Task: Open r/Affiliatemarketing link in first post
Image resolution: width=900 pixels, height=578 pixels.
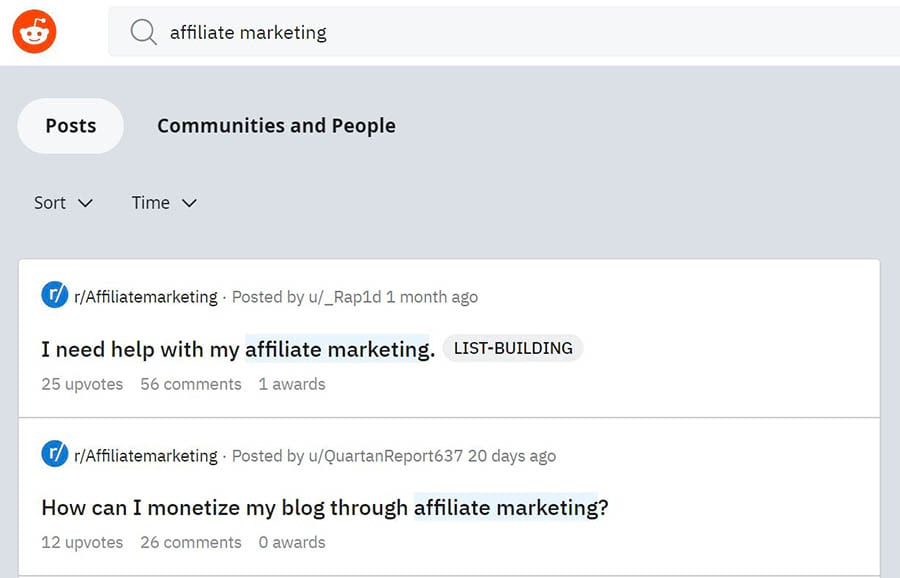Action: [146, 297]
